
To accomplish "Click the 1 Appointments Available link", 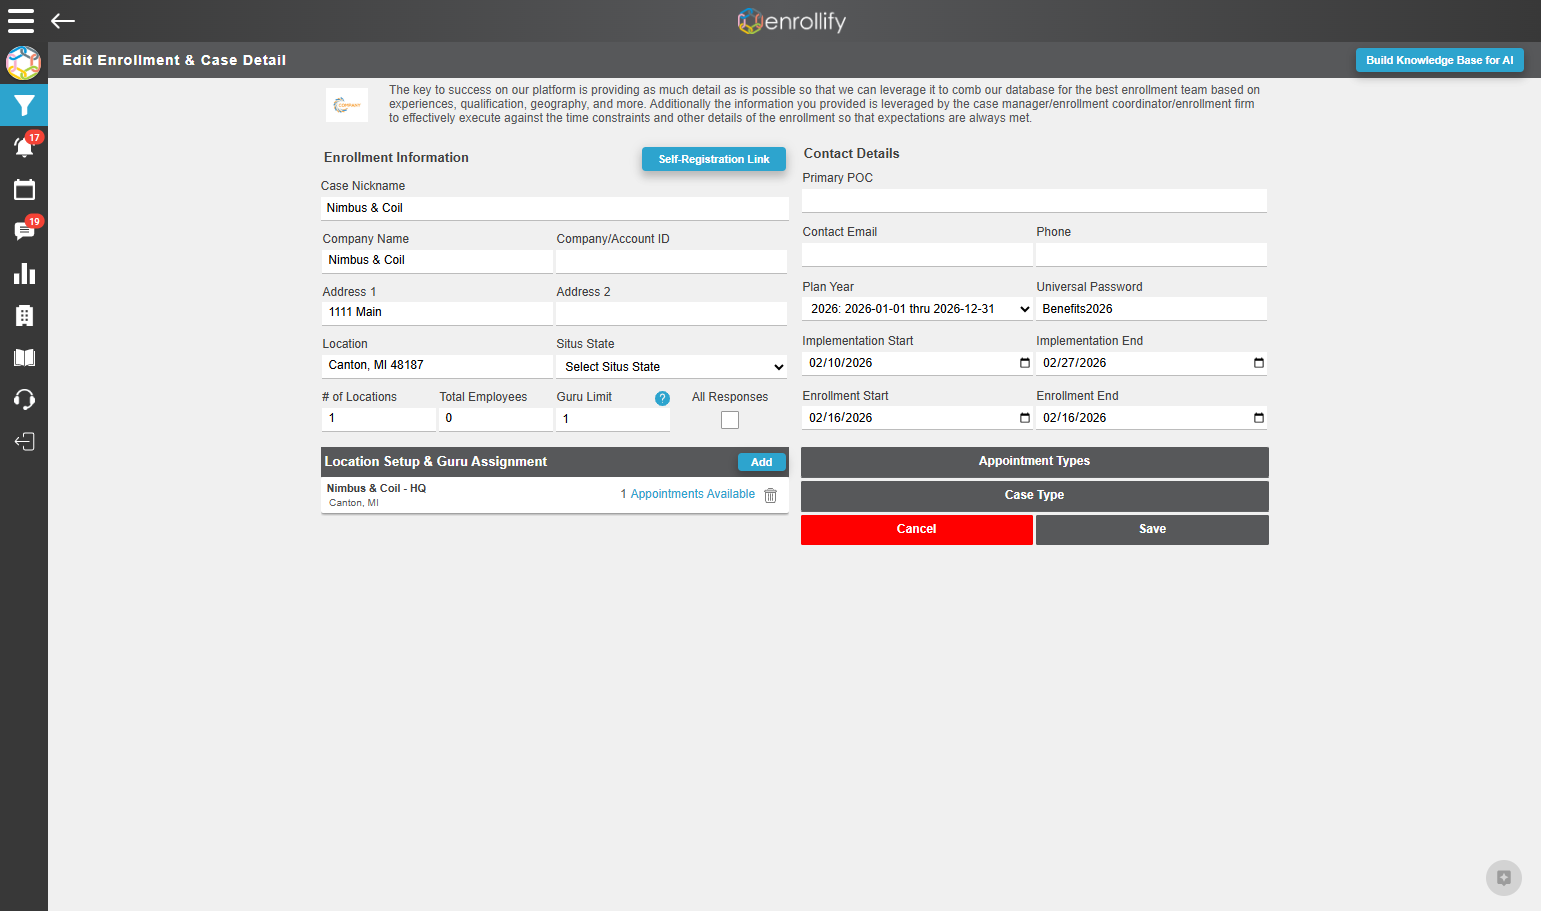I will [x=688, y=494].
